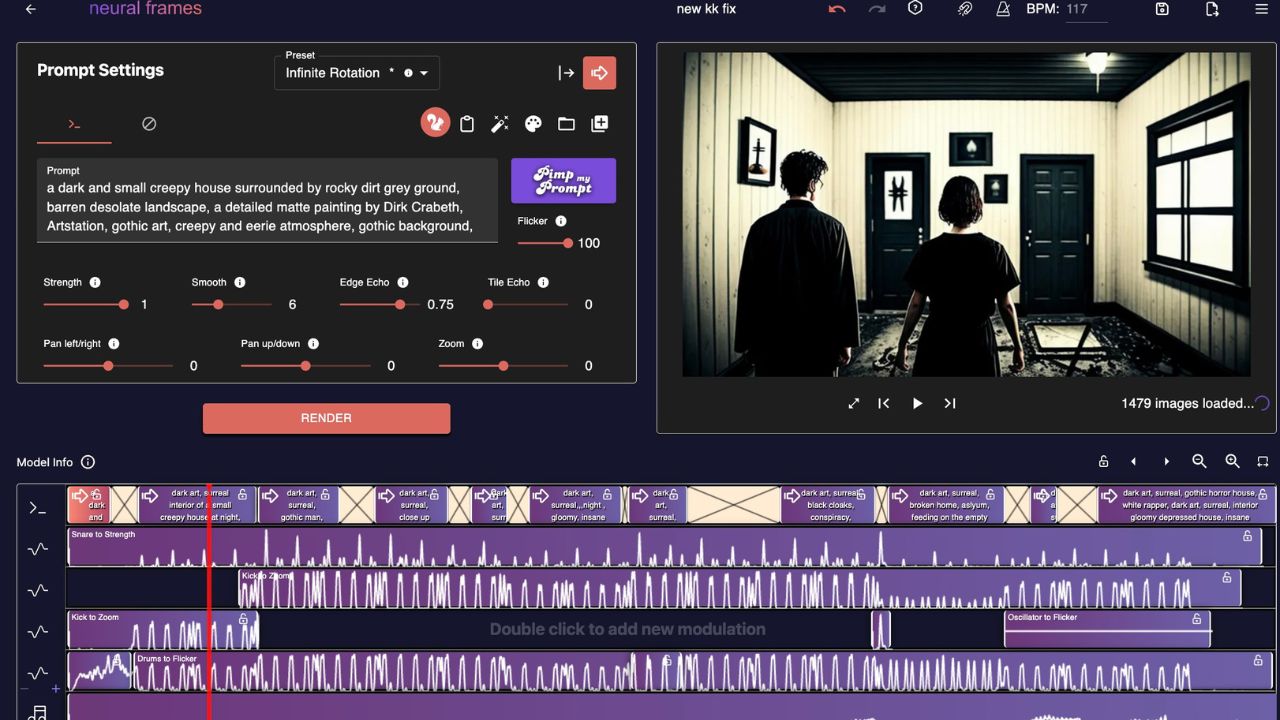Click the save icon in the top bar
Screen dimensions: 1280x720
(1162, 9)
